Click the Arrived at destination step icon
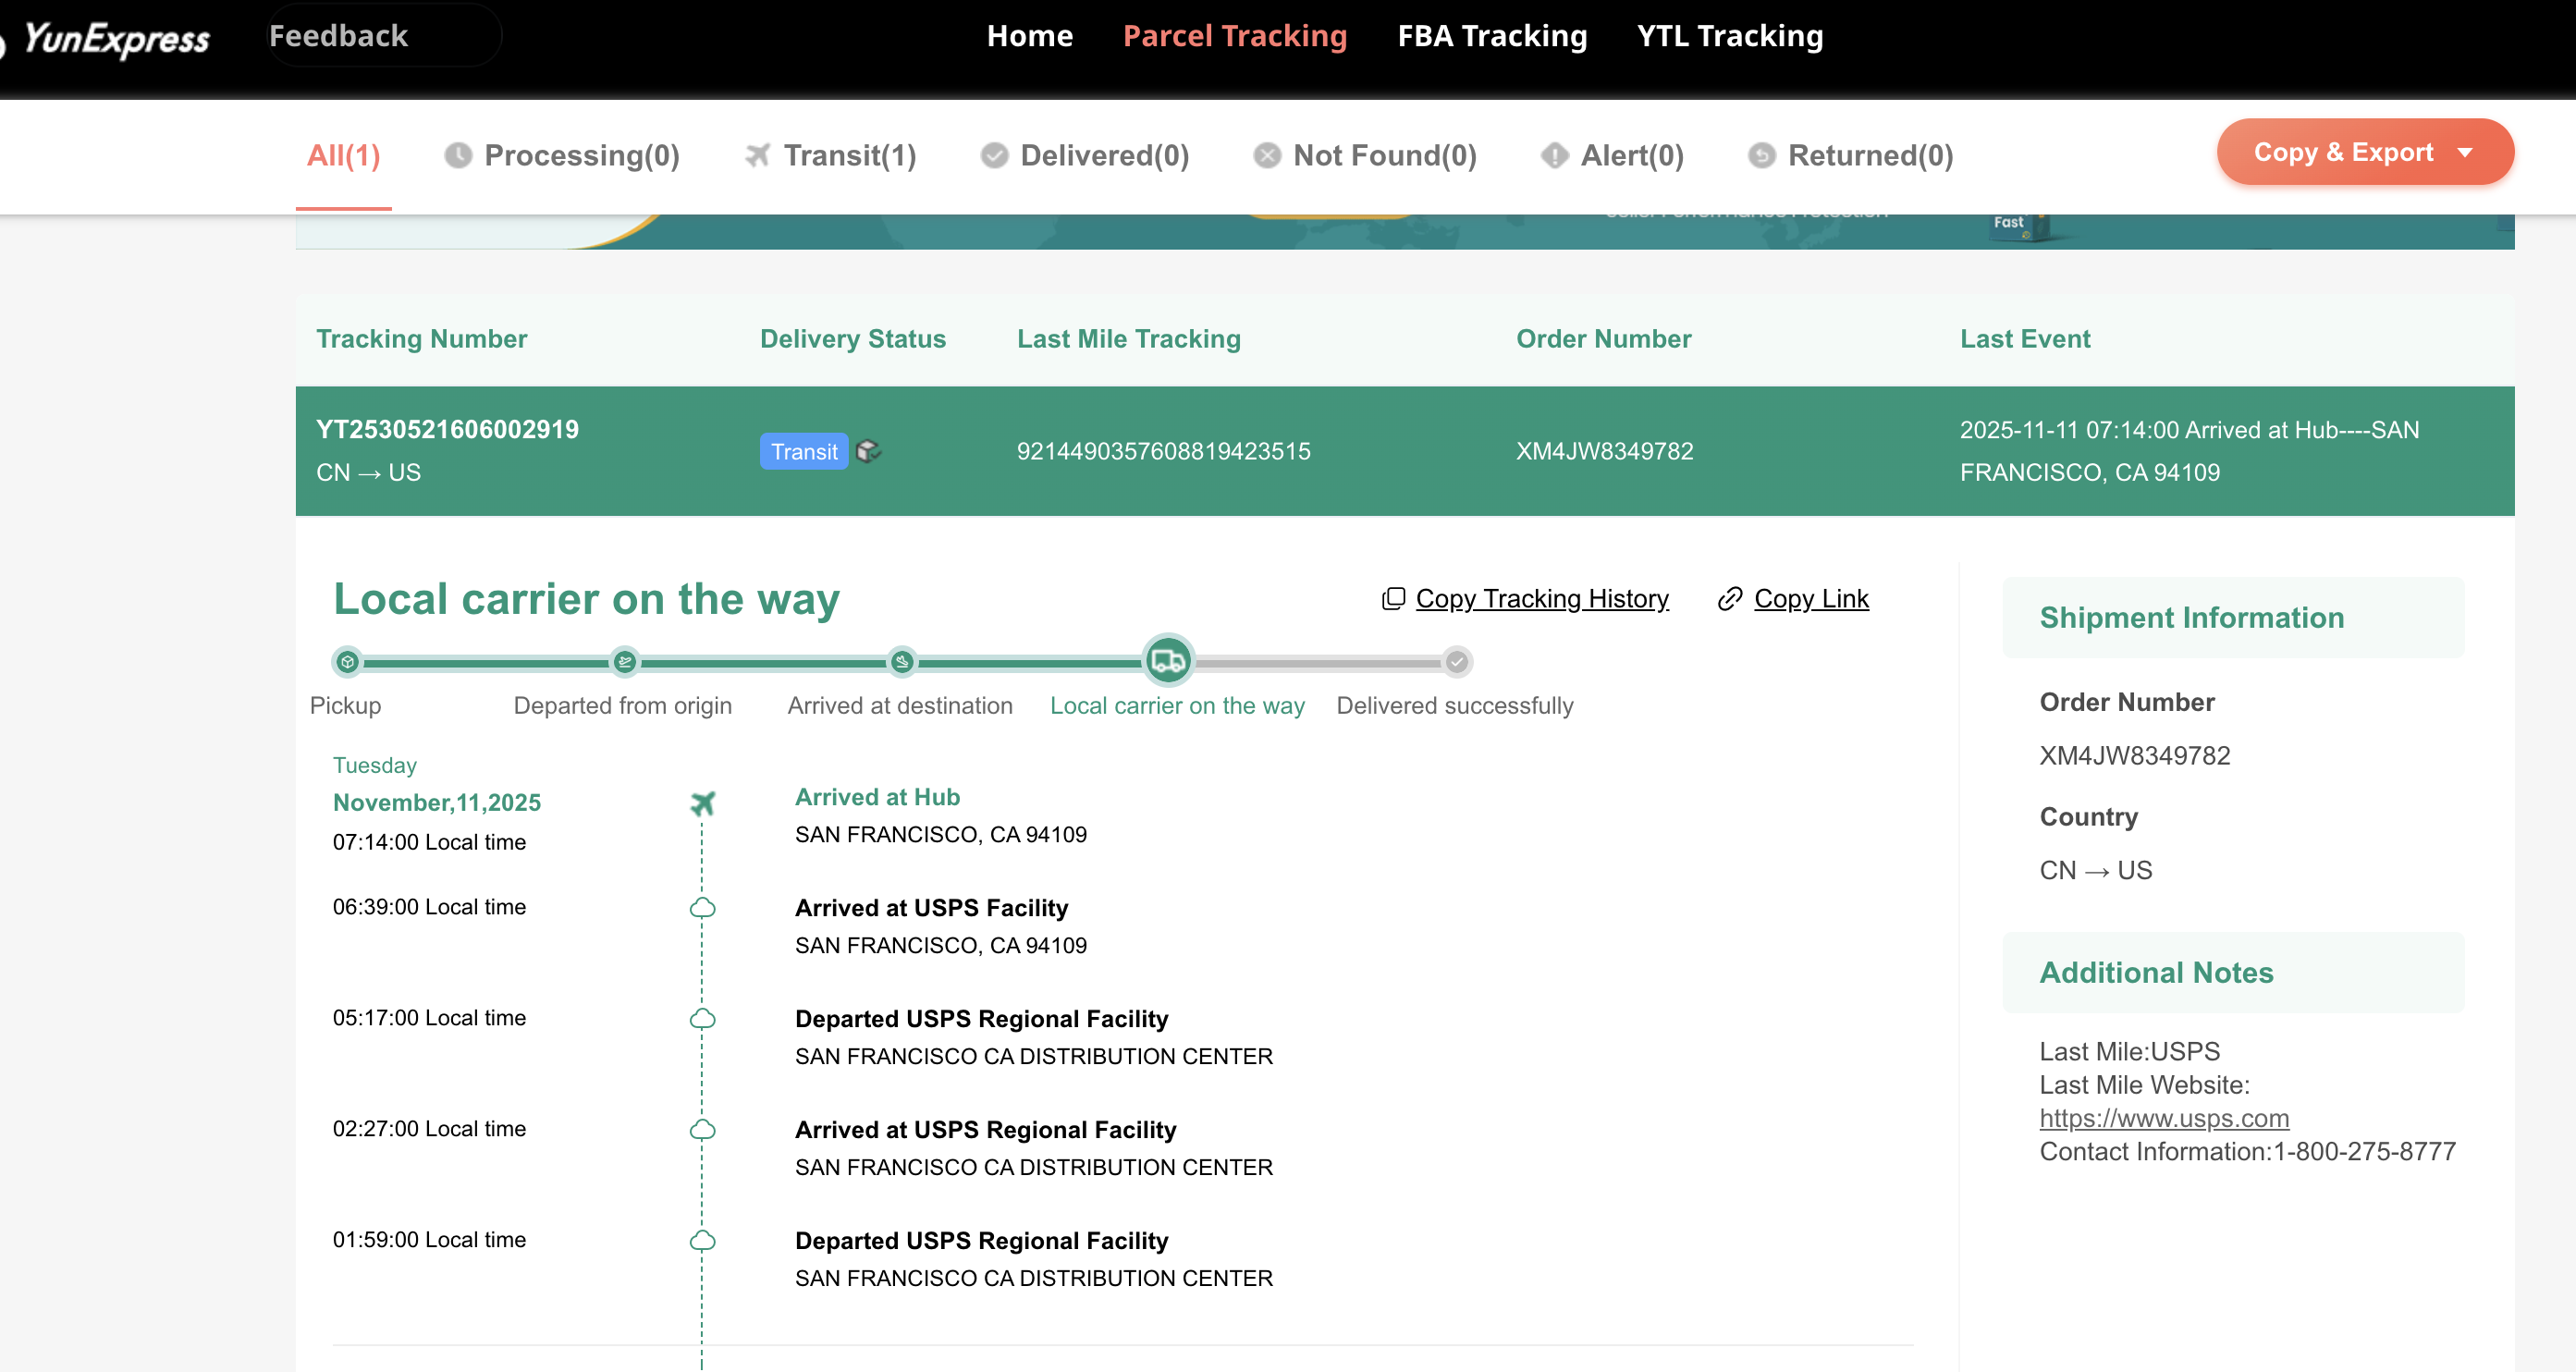Image resolution: width=2576 pixels, height=1372 pixels. [902, 662]
